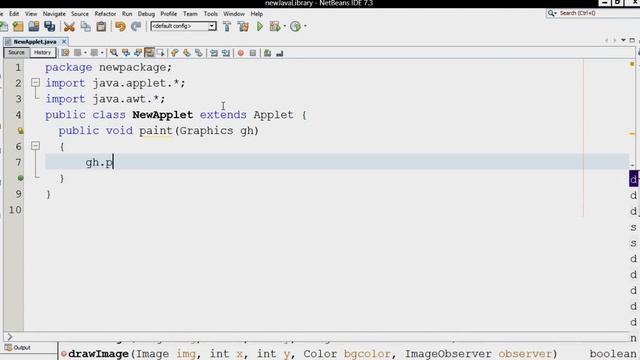The width and height of the screenshot is (640, 360).
Task: Start macro recording red circle
Action: tap(241, 53)
